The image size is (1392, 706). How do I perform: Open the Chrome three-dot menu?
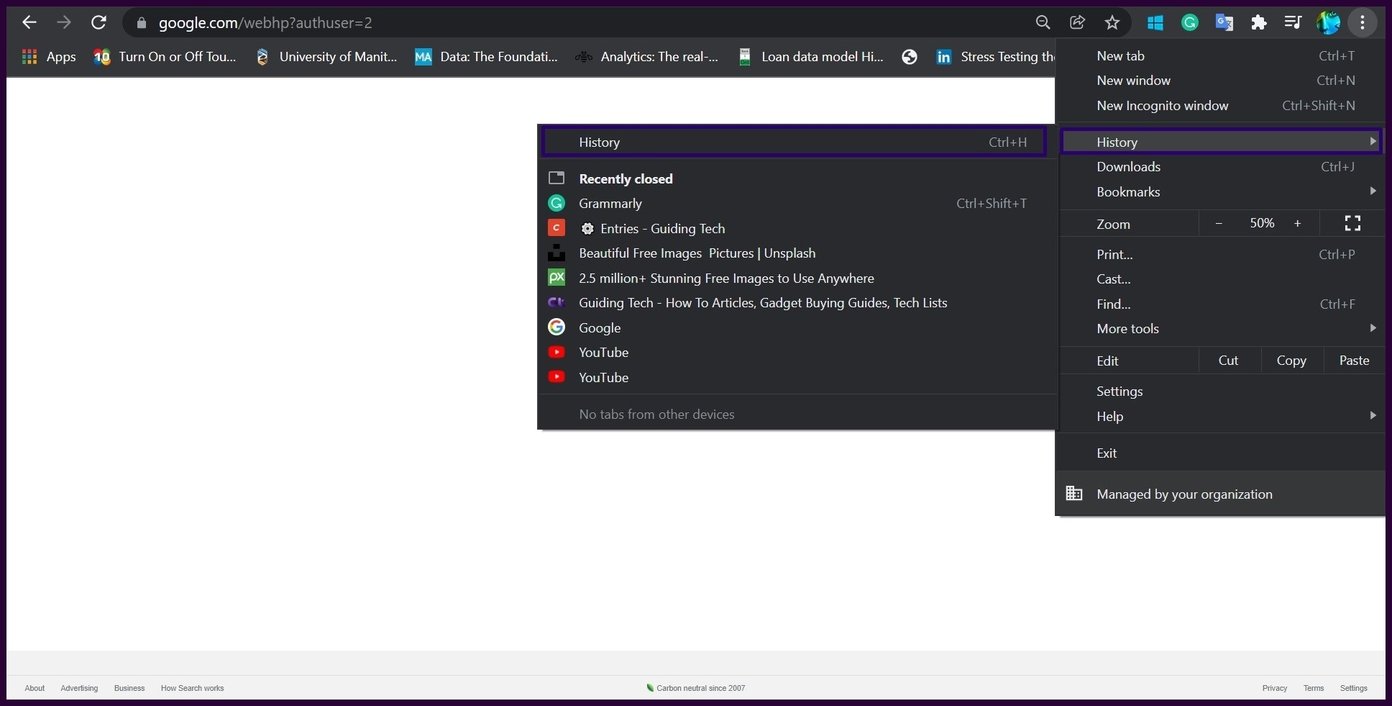coord(1362,22)
